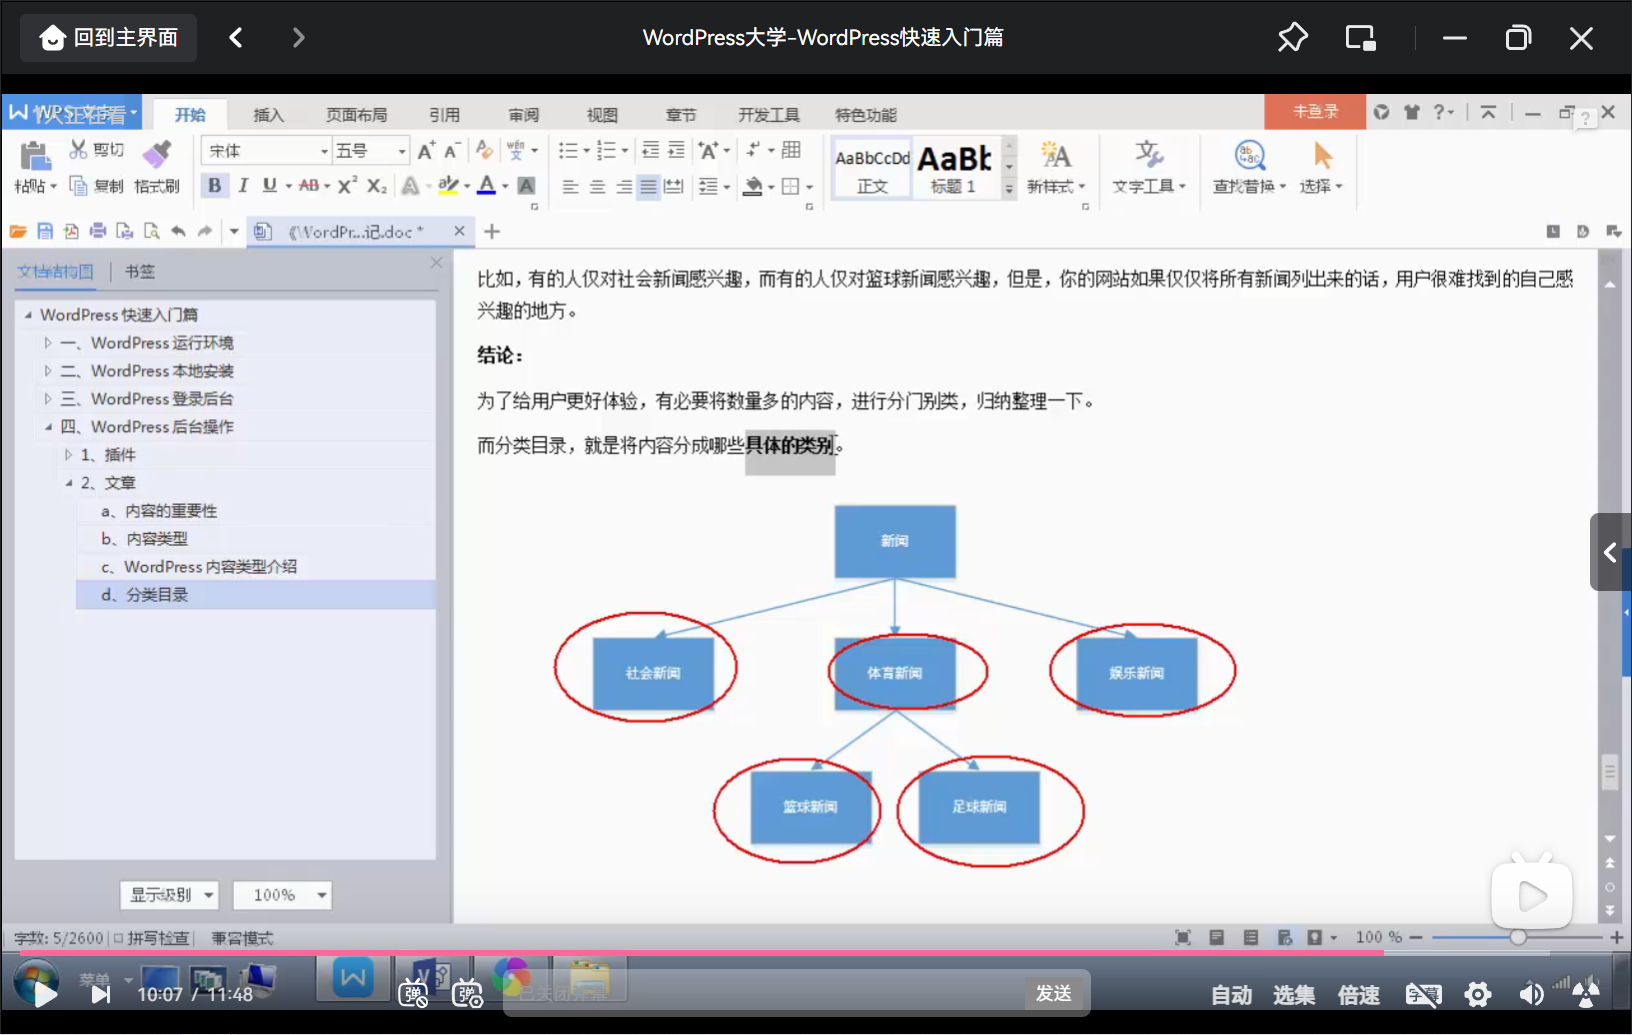The width and height of the screenshot is (1632, 1035).
Task: Click the decrease indent icon
Action: point(650,150)
